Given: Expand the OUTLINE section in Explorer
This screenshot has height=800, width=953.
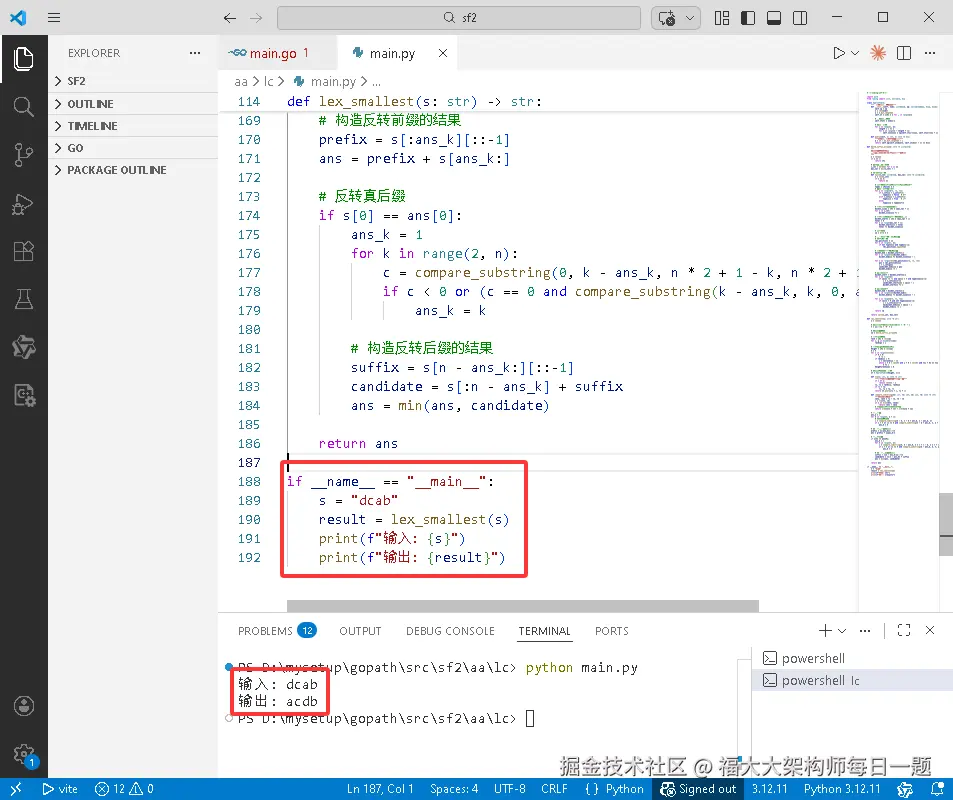Looking at the screenshot, I should click(90, 104).
